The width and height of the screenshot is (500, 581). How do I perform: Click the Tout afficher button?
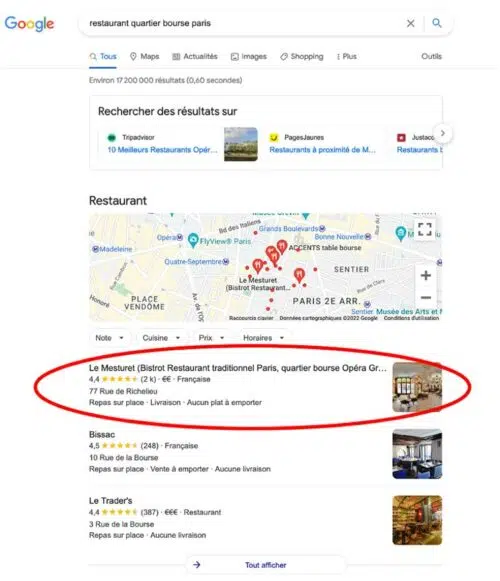tap(265, 565)
